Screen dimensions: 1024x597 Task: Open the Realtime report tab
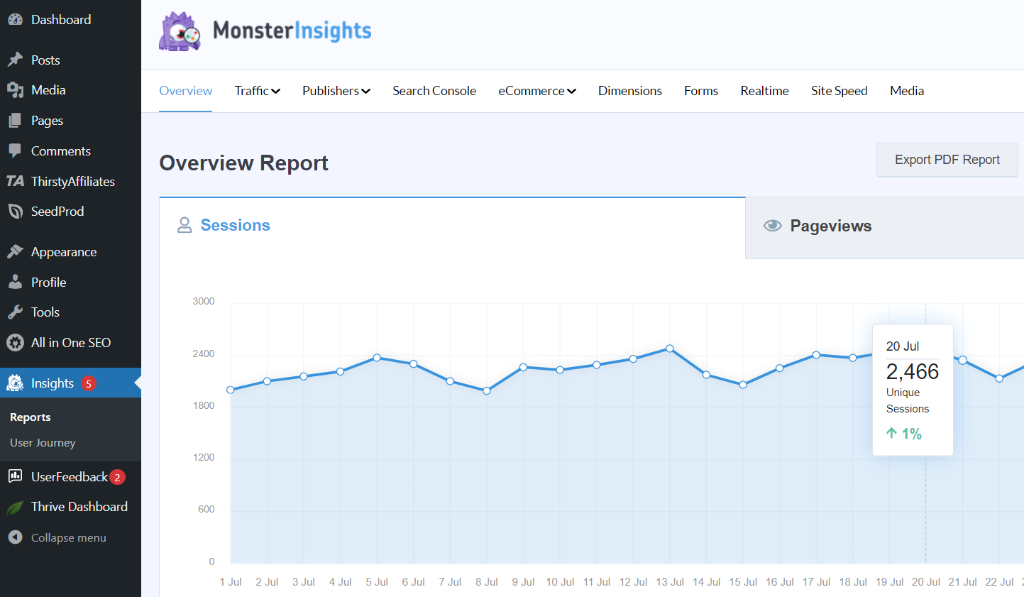[x=764, y=91]
